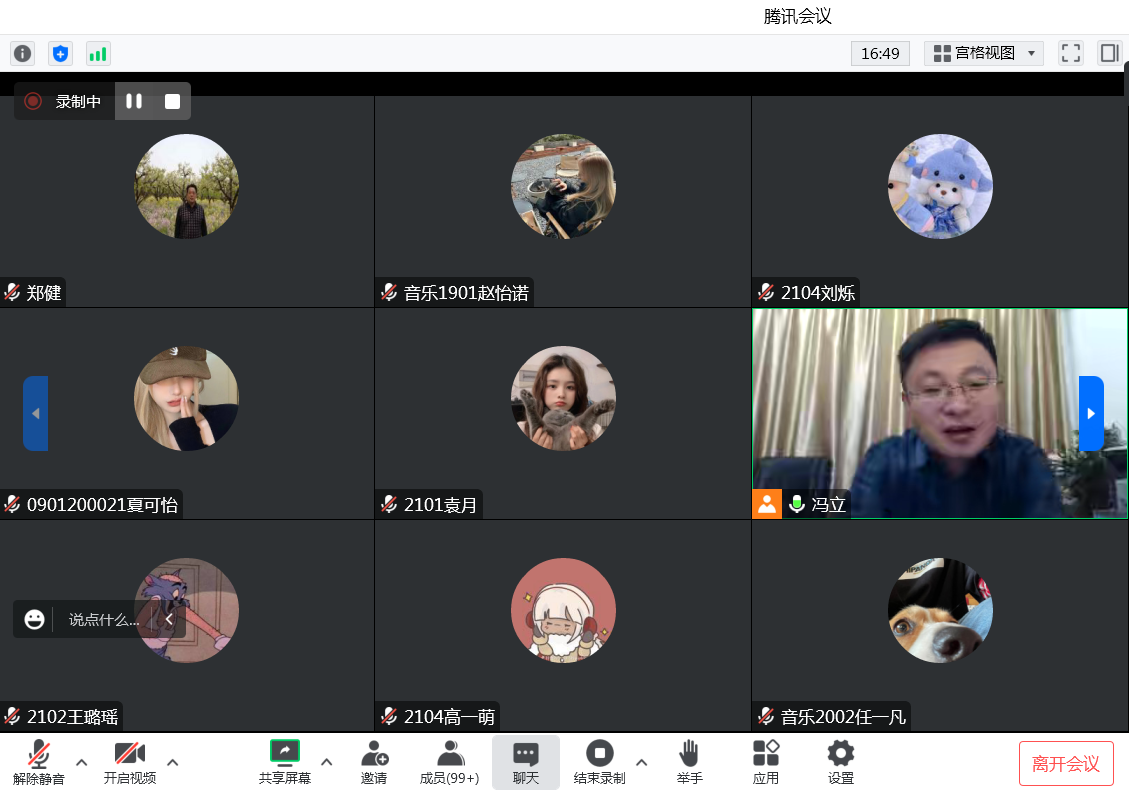This screenshot has height=793, width=1129.
Task: Check the green network signal icon
Action: [x=98, y=53]
